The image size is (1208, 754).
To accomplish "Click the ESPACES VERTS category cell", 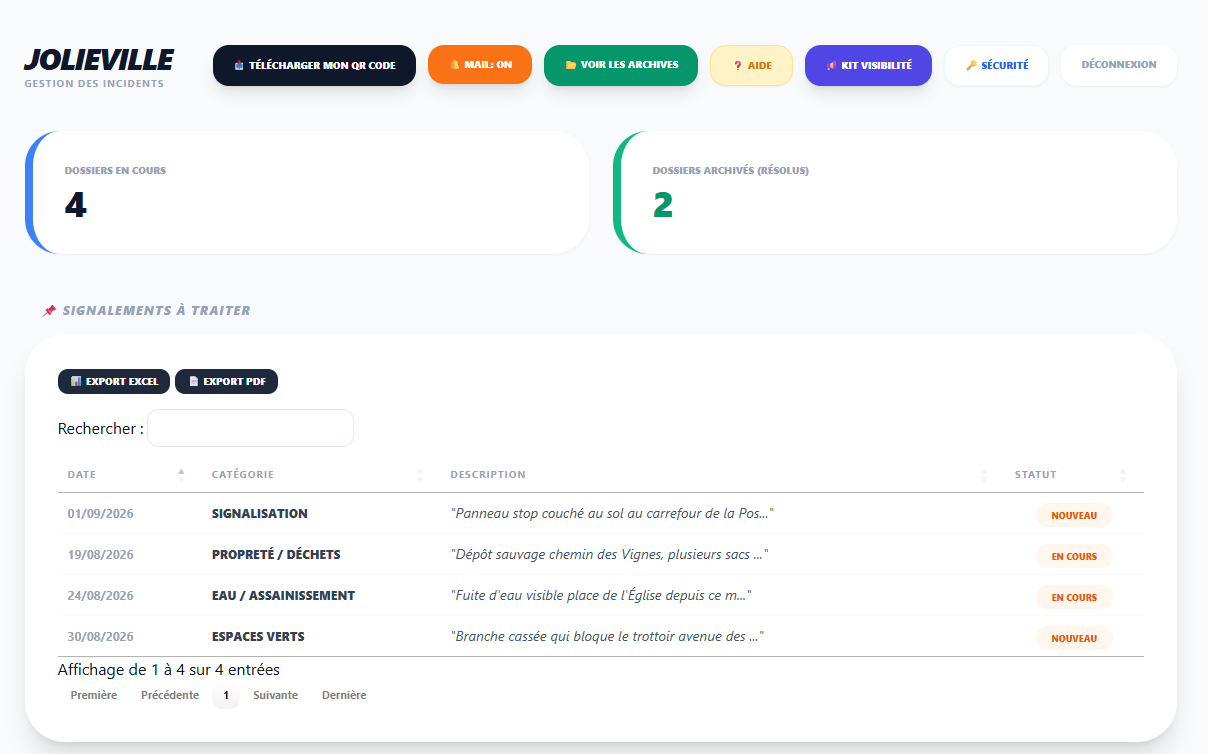I will click(x=258, y=637).
